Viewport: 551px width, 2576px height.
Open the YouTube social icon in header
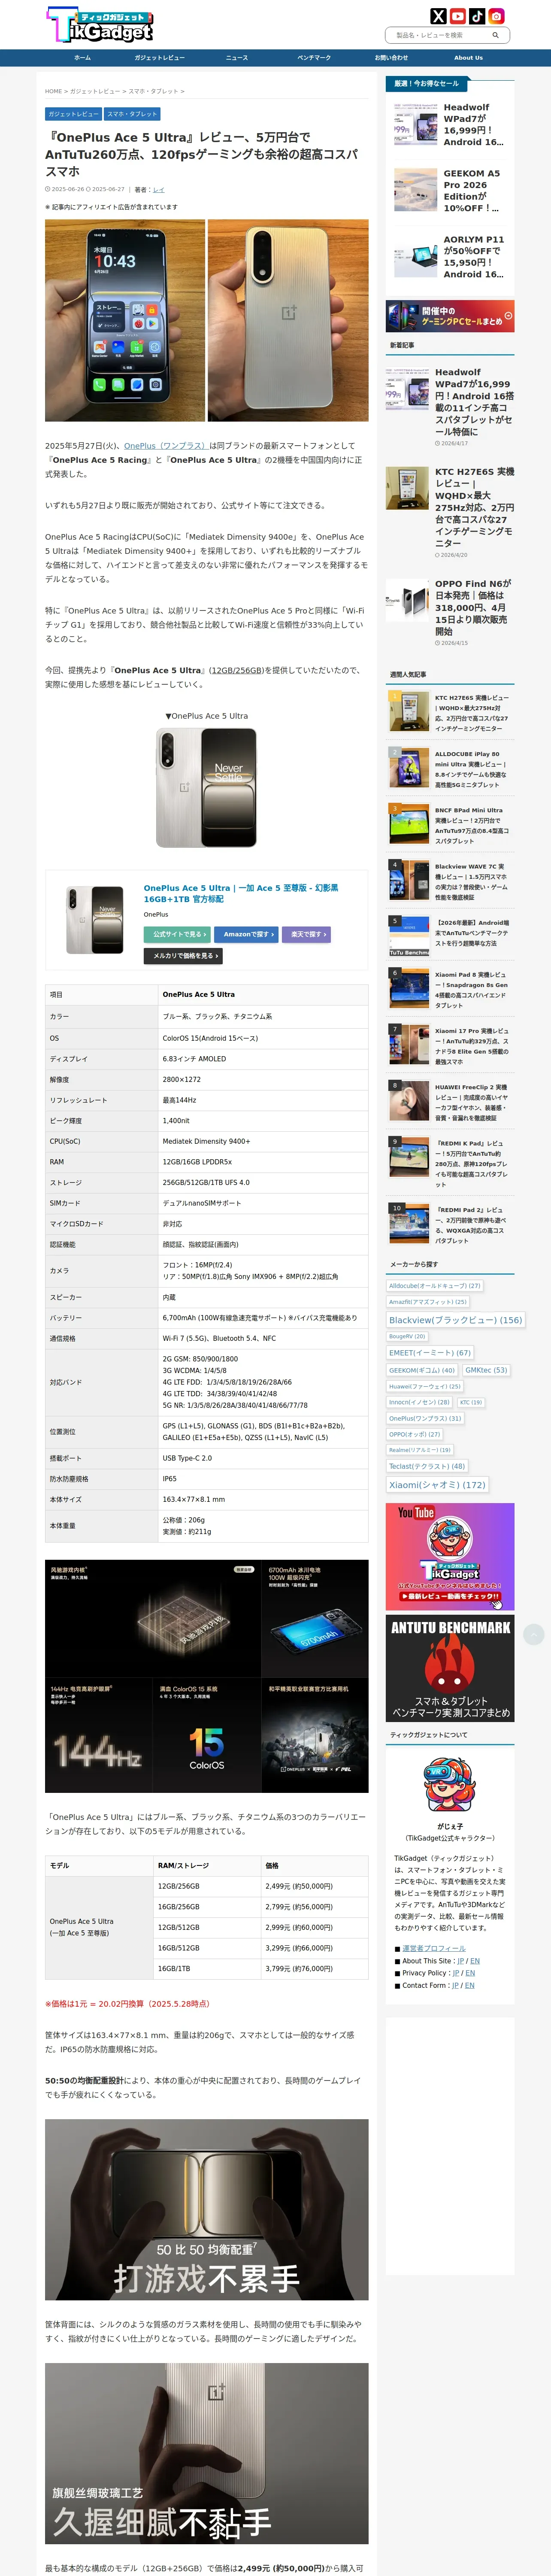457,16
